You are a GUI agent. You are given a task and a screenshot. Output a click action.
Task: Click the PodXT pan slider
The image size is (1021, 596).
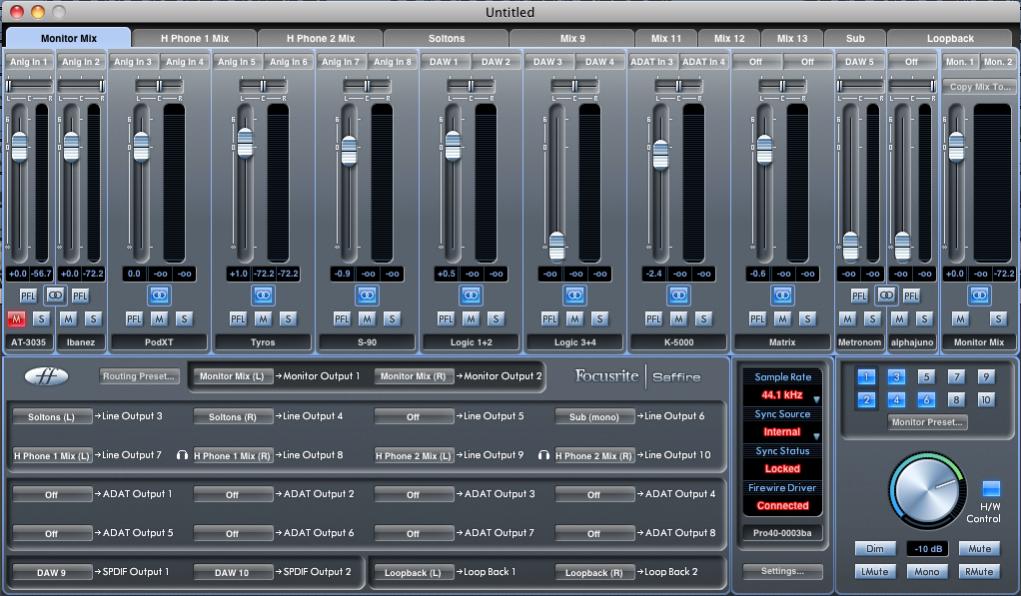[x=159, y=86]
